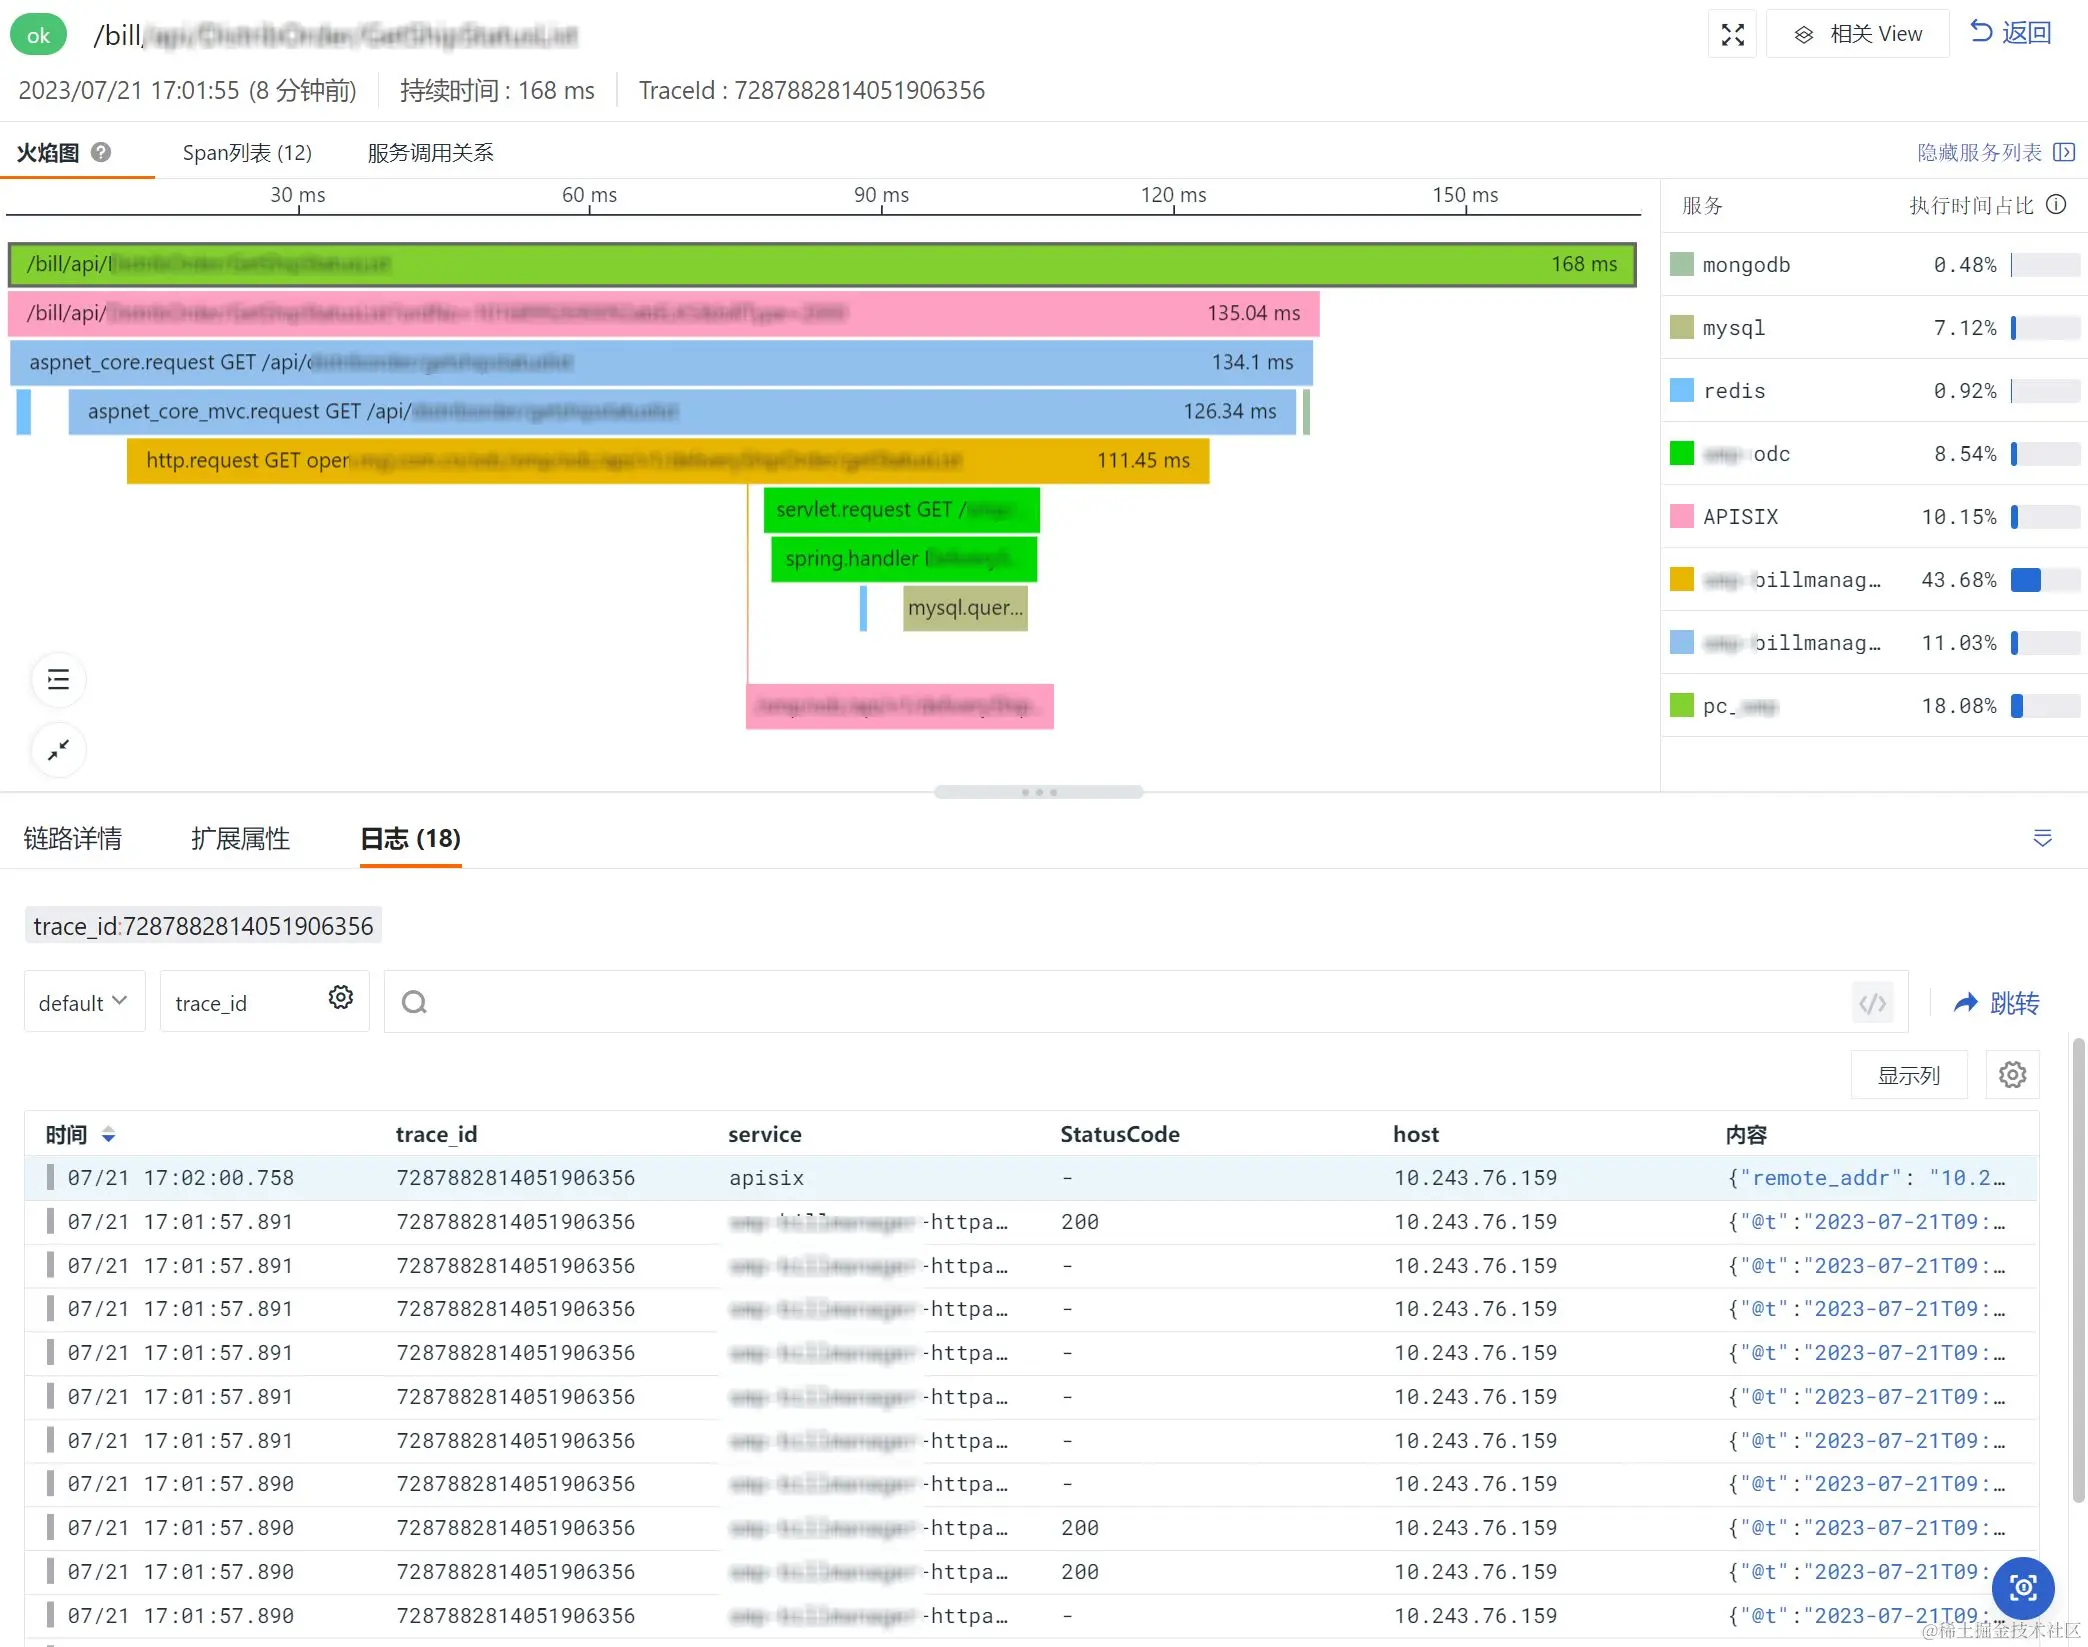
Task: Click the execution time ratio info icon
Action: 2056,205
